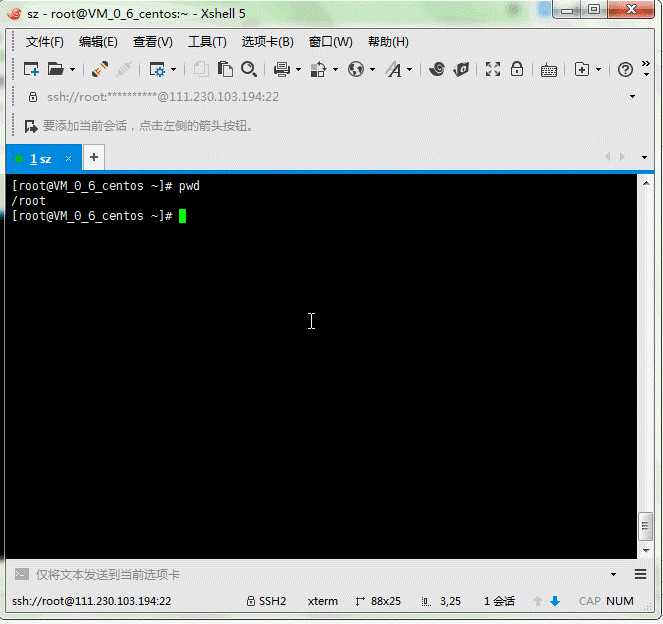The height and width of the screenshot is (624, 663).
Task: Click the xterm status bar entry
Action: tap(323, 601)
